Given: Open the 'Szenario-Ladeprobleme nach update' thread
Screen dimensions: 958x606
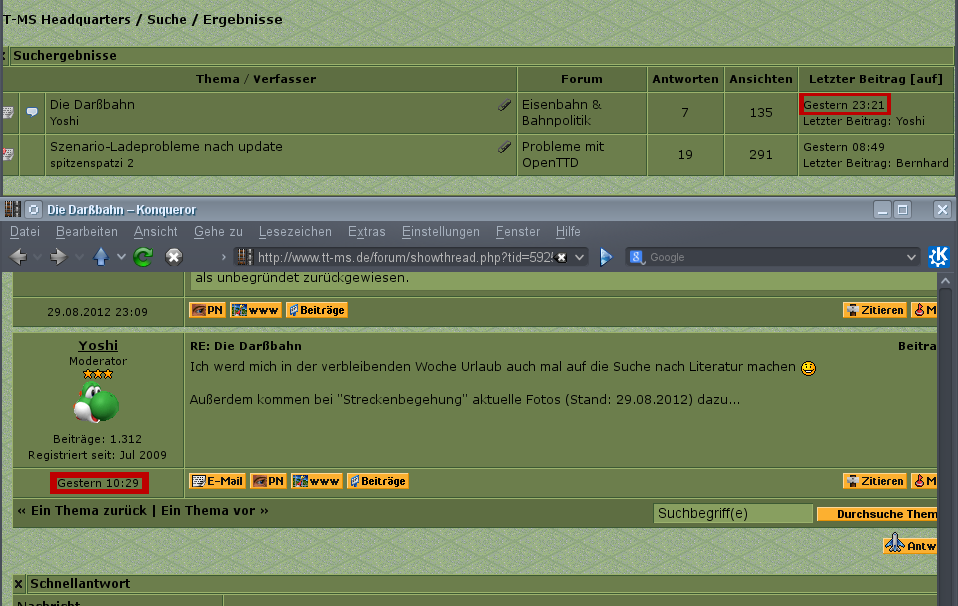Looking at the screenshot, I should pyautogui.click(x=166, y=147).
